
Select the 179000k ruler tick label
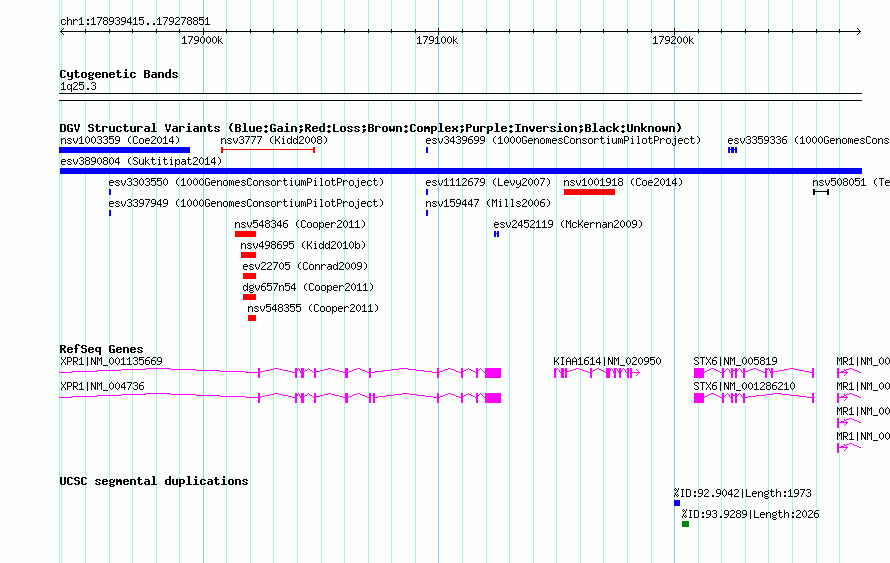tap(202, 40)
